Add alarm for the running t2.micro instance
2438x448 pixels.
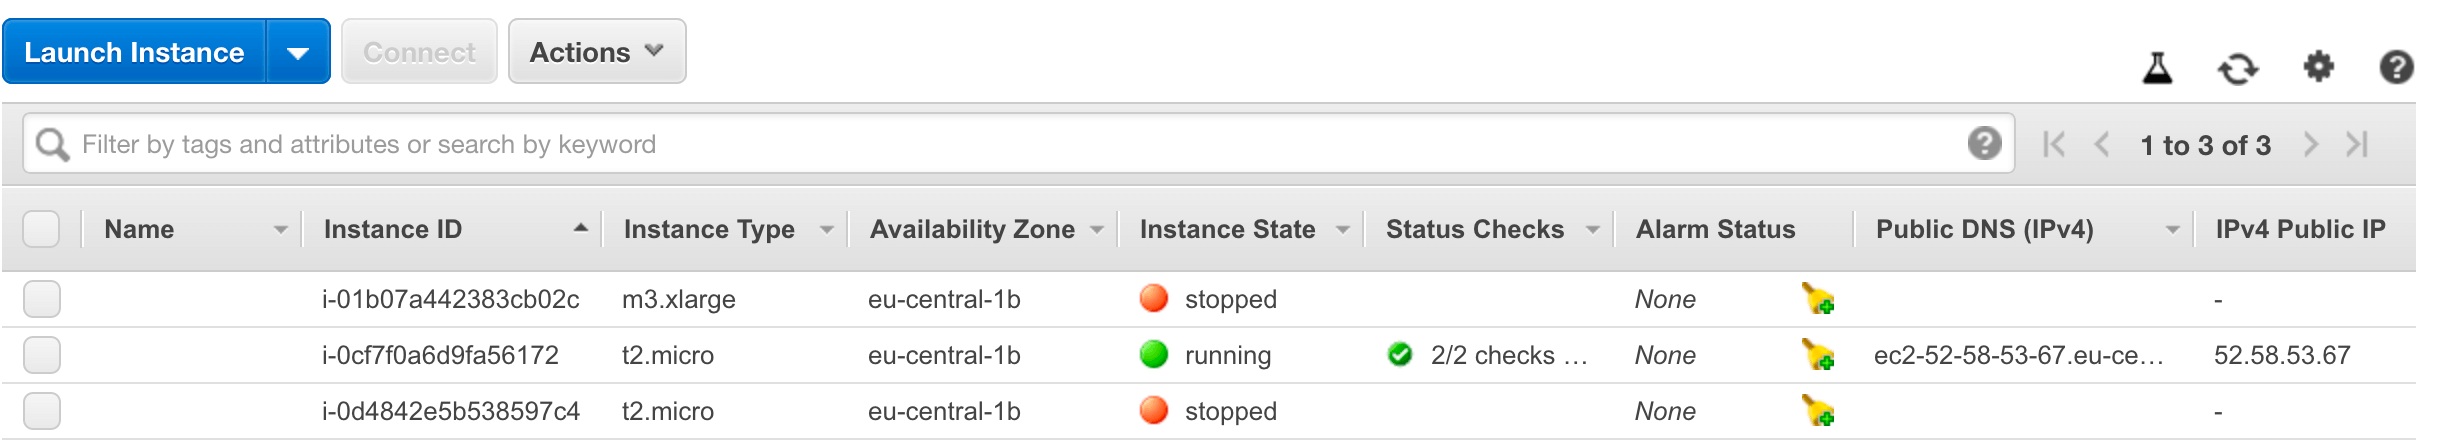[x=1817, y=354]
